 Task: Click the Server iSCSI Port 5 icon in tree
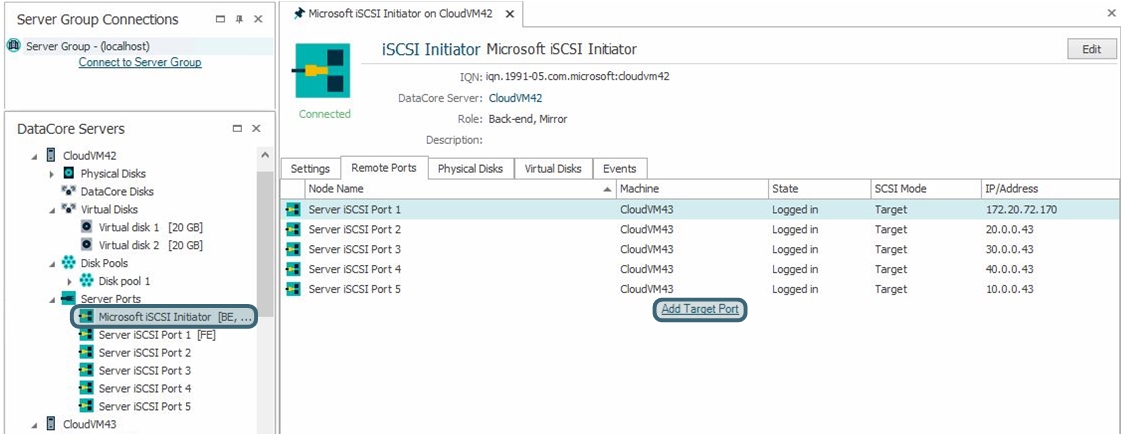(x=87, y=406)
